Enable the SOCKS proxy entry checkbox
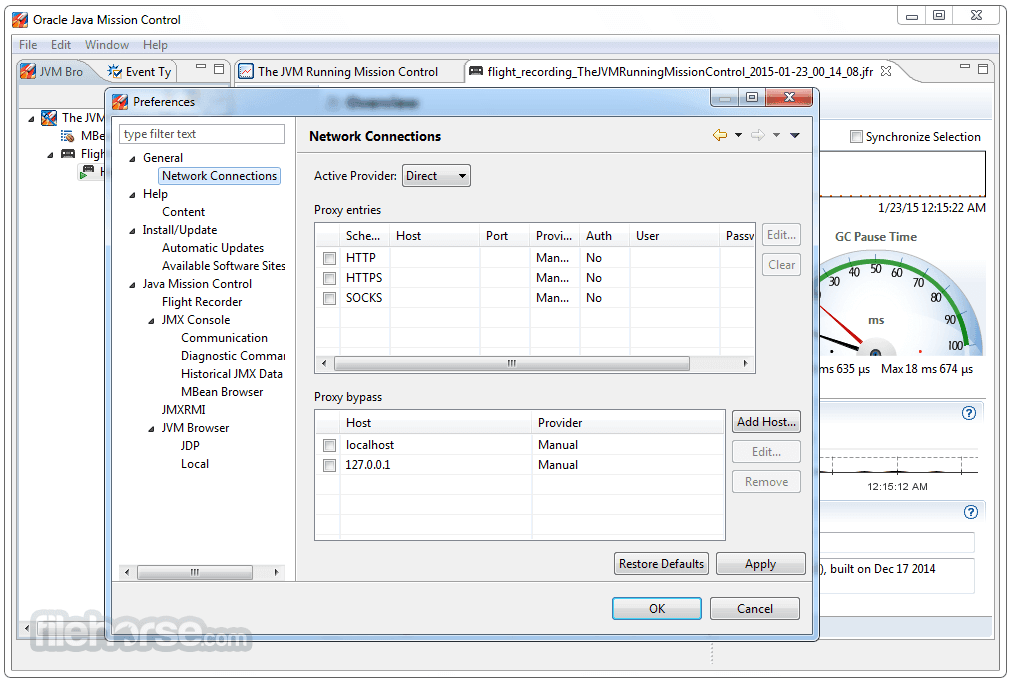The width and height of the screenshot is (1011, 682). click(329, 298)
